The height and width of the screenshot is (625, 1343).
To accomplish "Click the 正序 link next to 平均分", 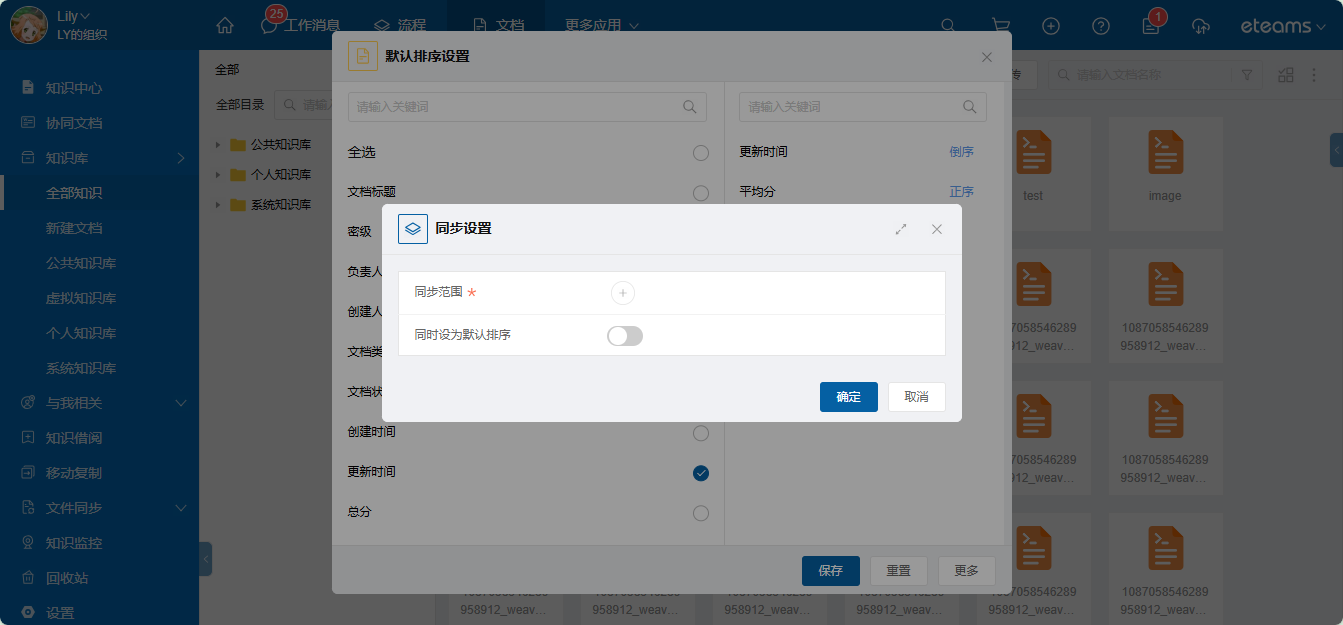I will click(961, 192).
